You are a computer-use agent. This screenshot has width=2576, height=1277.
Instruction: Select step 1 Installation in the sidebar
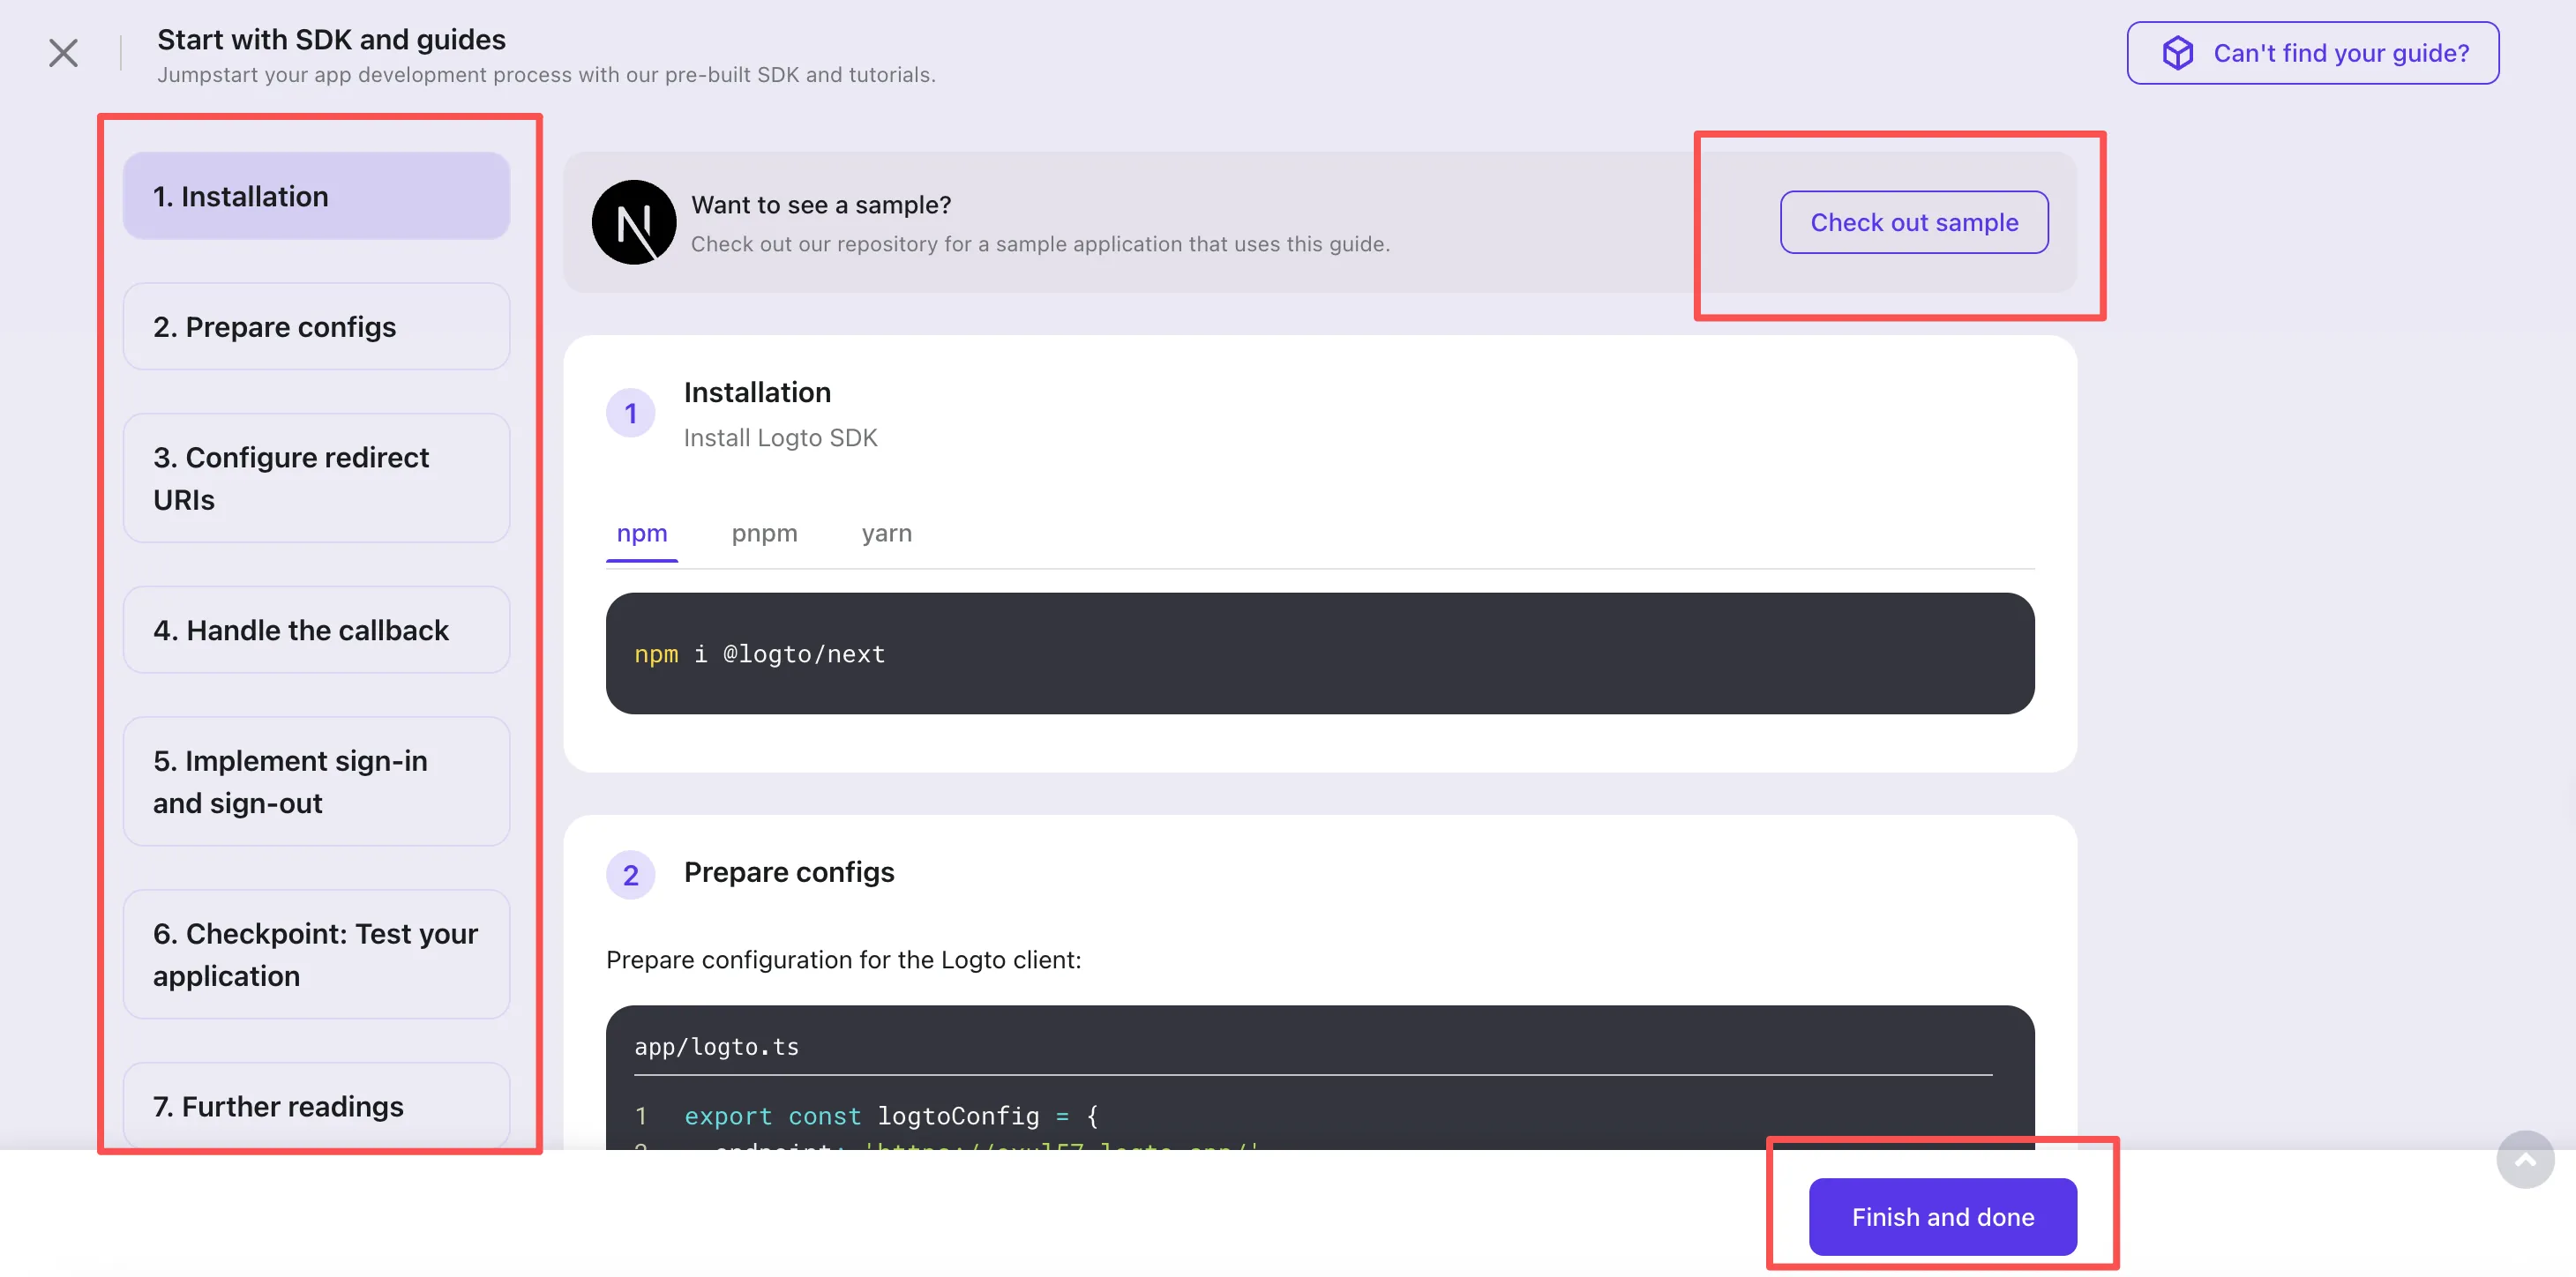[316, 195]
